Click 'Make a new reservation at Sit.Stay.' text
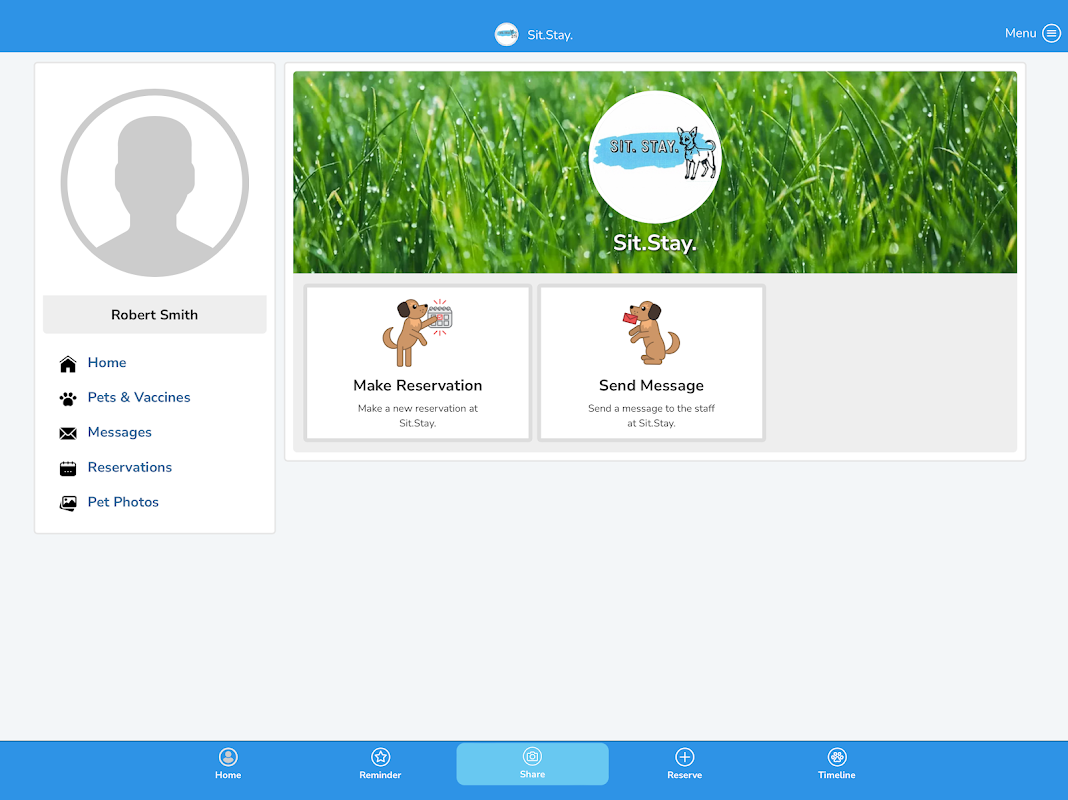This screenshot has height=800, width=1068. (x=418, y=415)
